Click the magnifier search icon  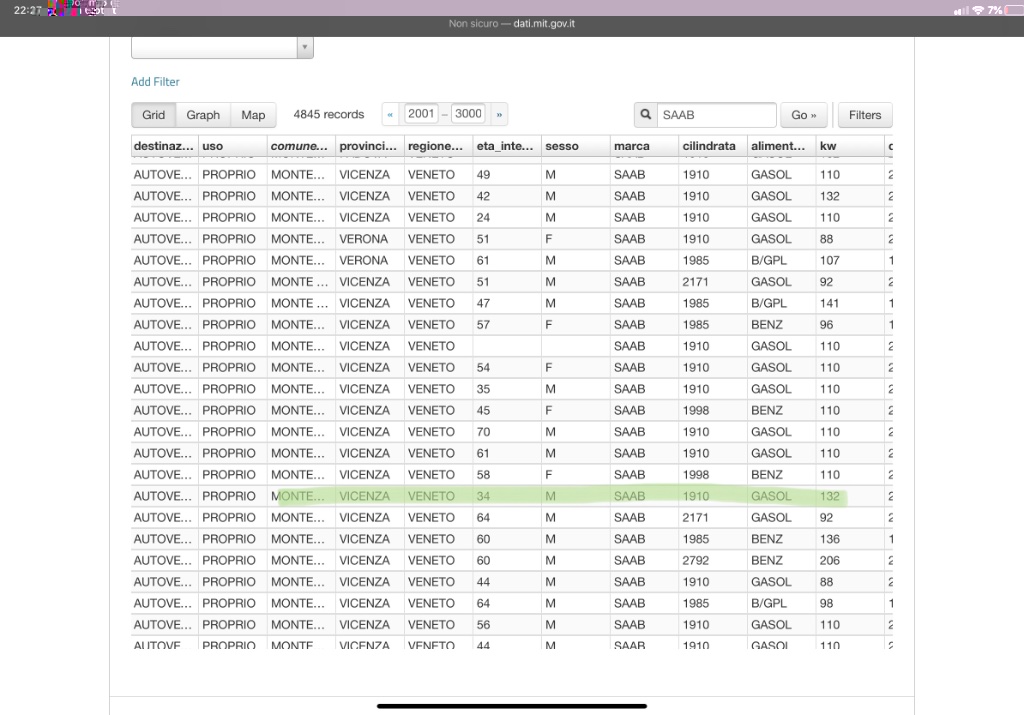click(x=645, y=115)
